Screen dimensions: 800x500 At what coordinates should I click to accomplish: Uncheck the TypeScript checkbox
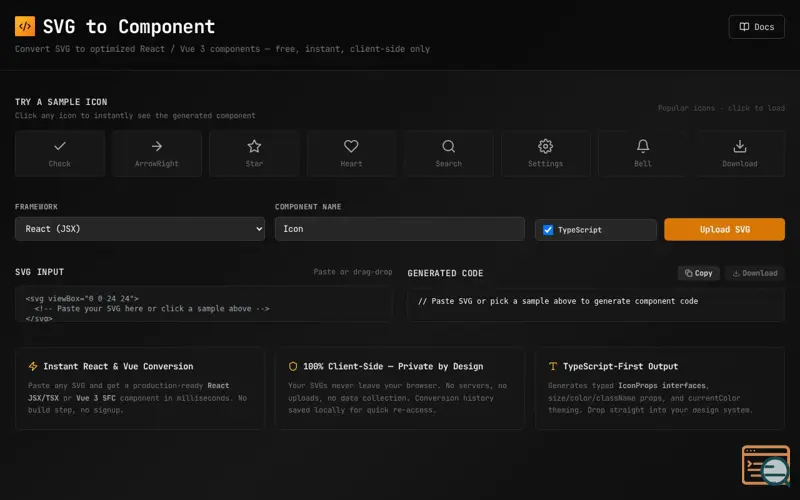(x=548, y=230)
